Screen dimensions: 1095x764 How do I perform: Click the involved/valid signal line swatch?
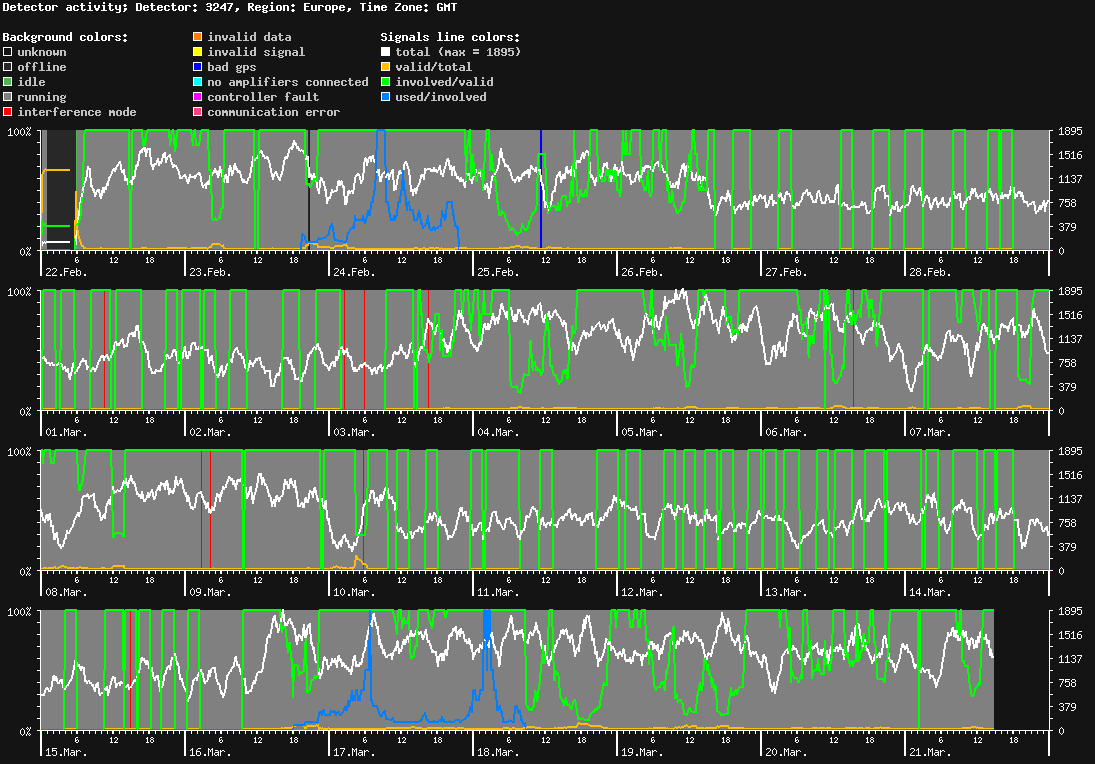[x=386, y=82]
